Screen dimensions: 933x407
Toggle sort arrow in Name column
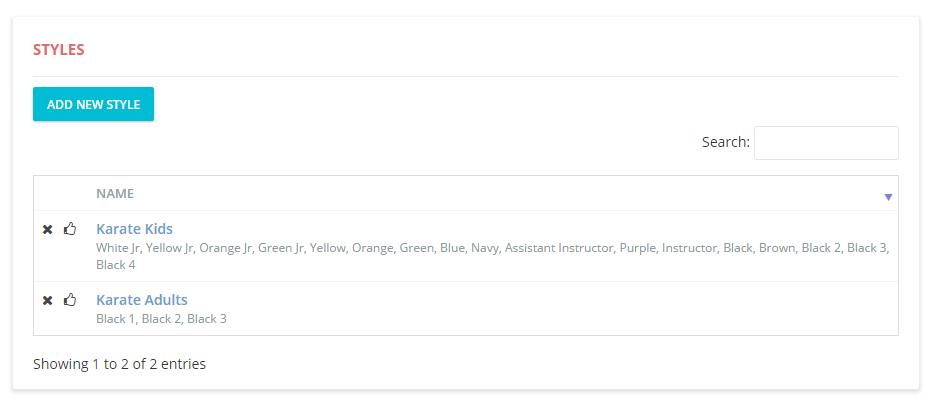pos(887,197)
